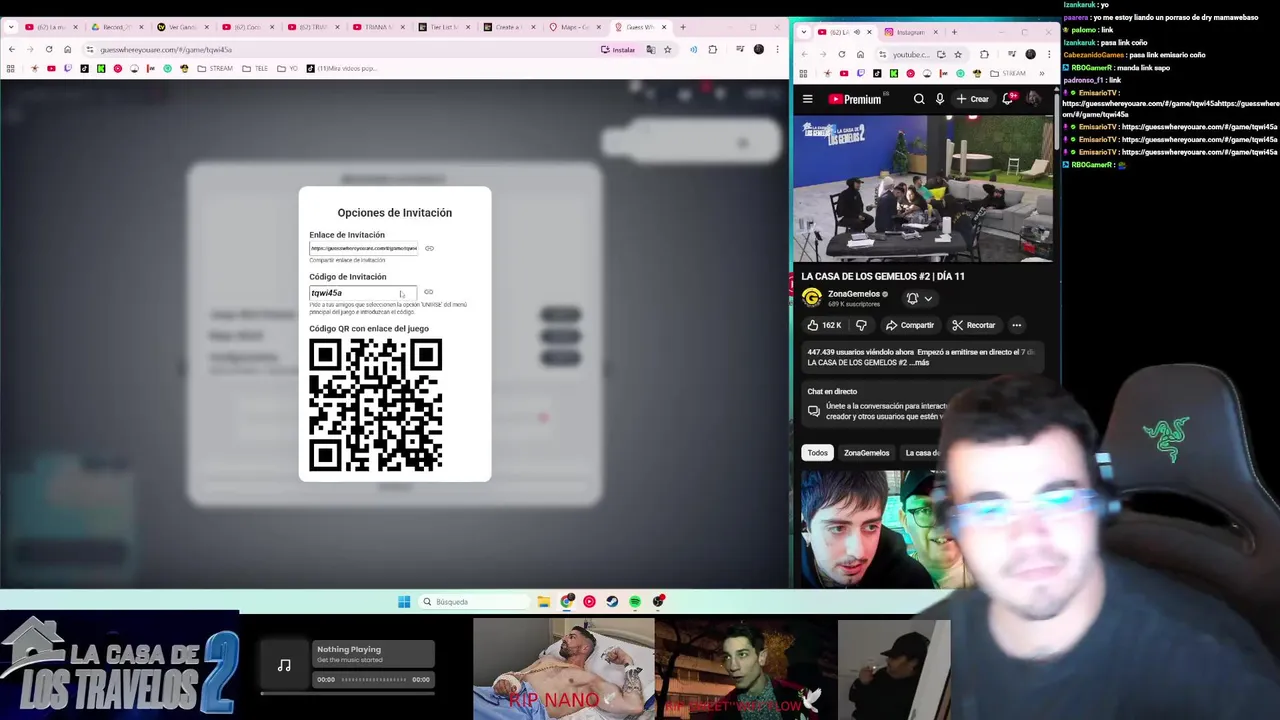Reload the guesswhereyouare page
1280x720 pixels.
49,49
